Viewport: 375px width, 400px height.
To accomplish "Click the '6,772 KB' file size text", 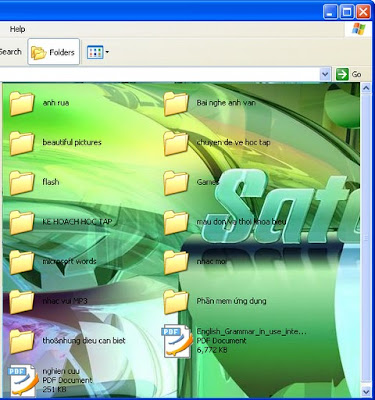I will [212, 350].
